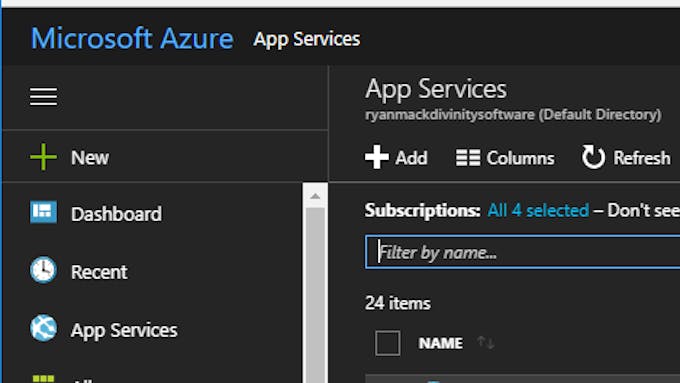680x383 pixels.
Task: Click the white plus Add icon
Action: pos(376,157)
